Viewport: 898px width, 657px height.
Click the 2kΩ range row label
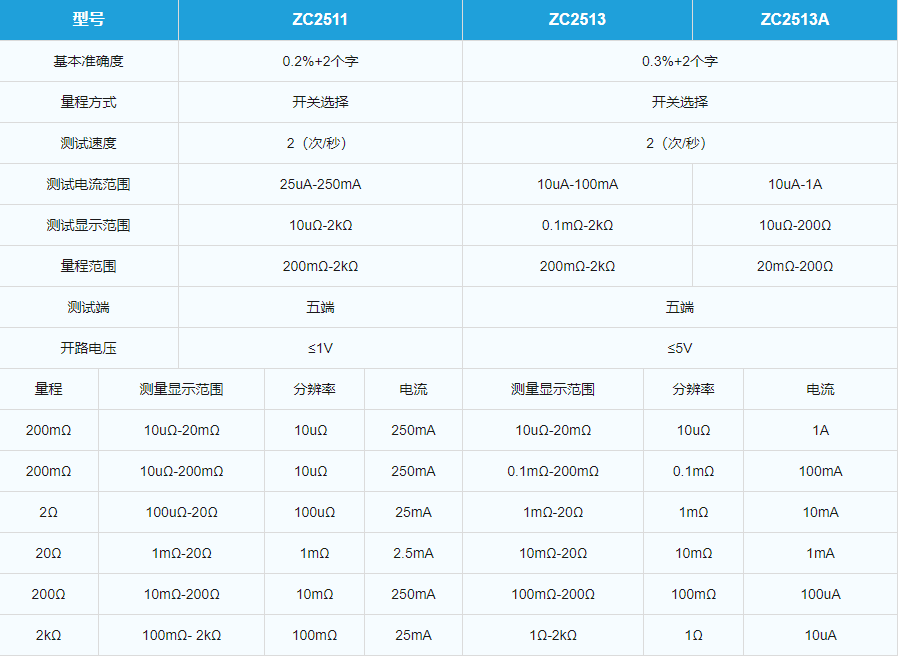click(x=49, y=636)
